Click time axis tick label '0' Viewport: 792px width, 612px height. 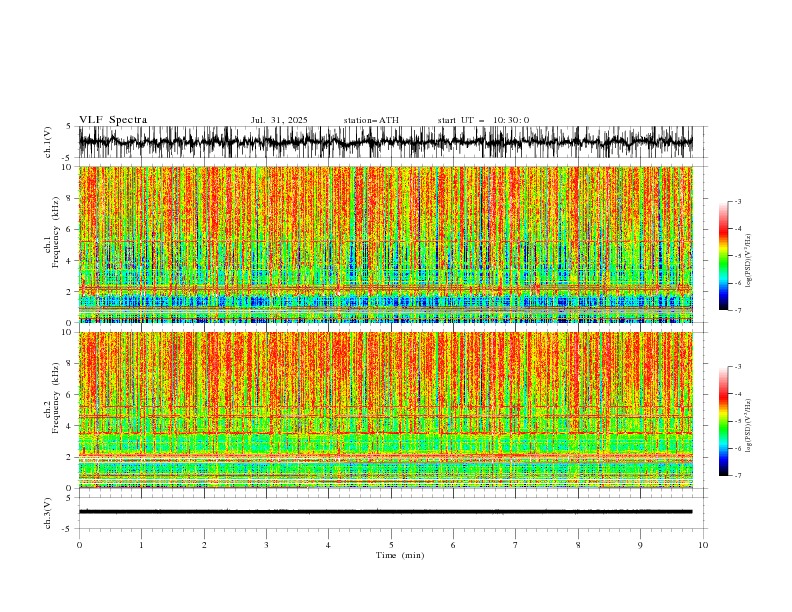(79, 545)
